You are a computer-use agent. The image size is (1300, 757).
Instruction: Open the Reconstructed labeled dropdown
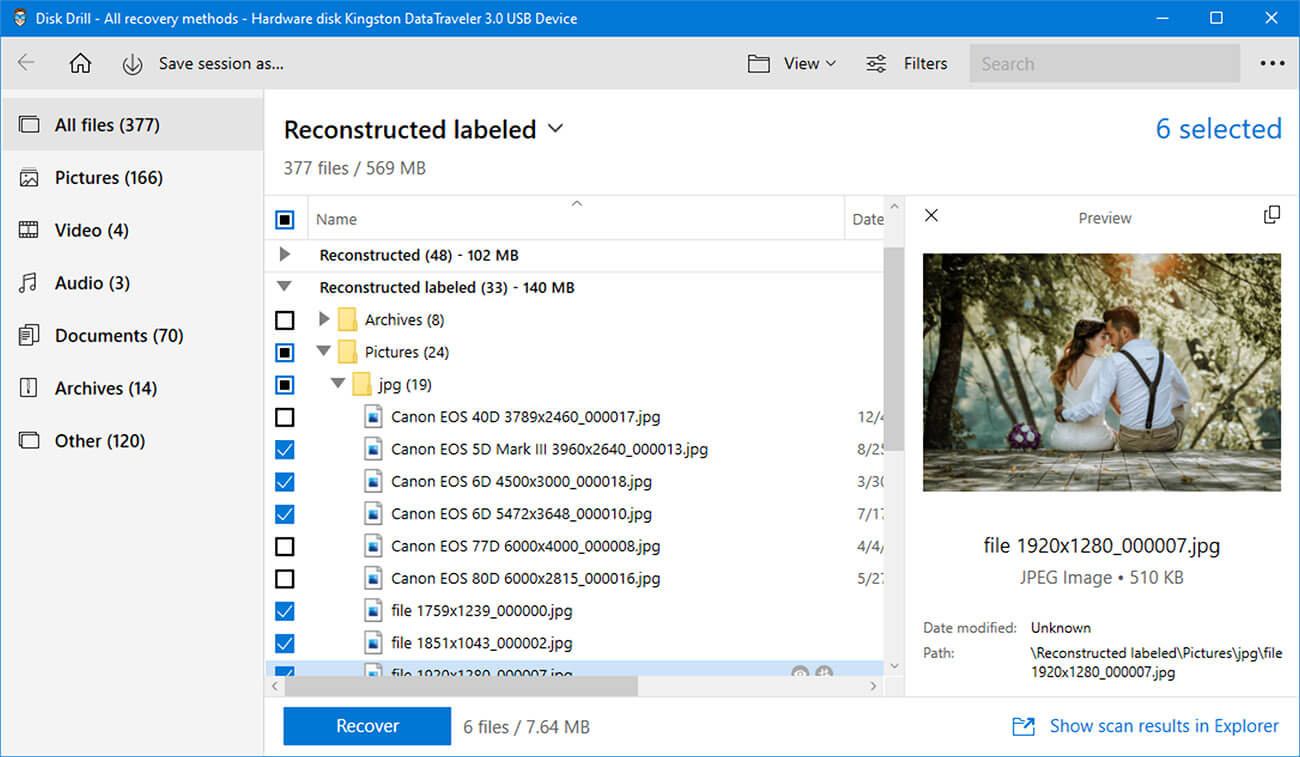point(556,129)
